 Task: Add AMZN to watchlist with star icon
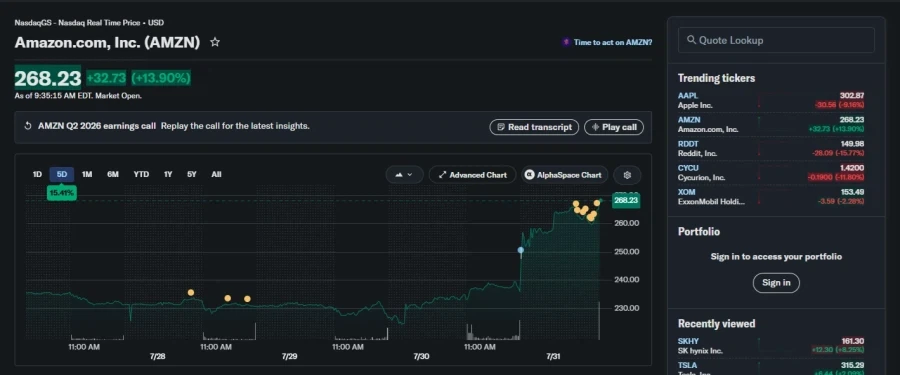pyautogui.click(x=215, y=42)
